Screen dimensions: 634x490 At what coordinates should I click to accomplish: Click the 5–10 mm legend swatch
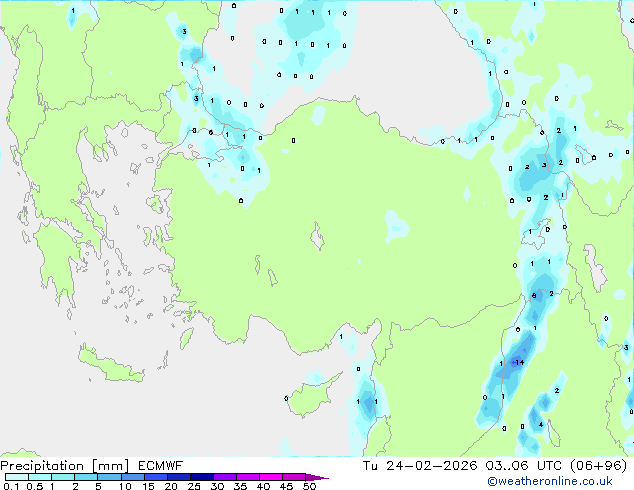[x=109, y=477]
